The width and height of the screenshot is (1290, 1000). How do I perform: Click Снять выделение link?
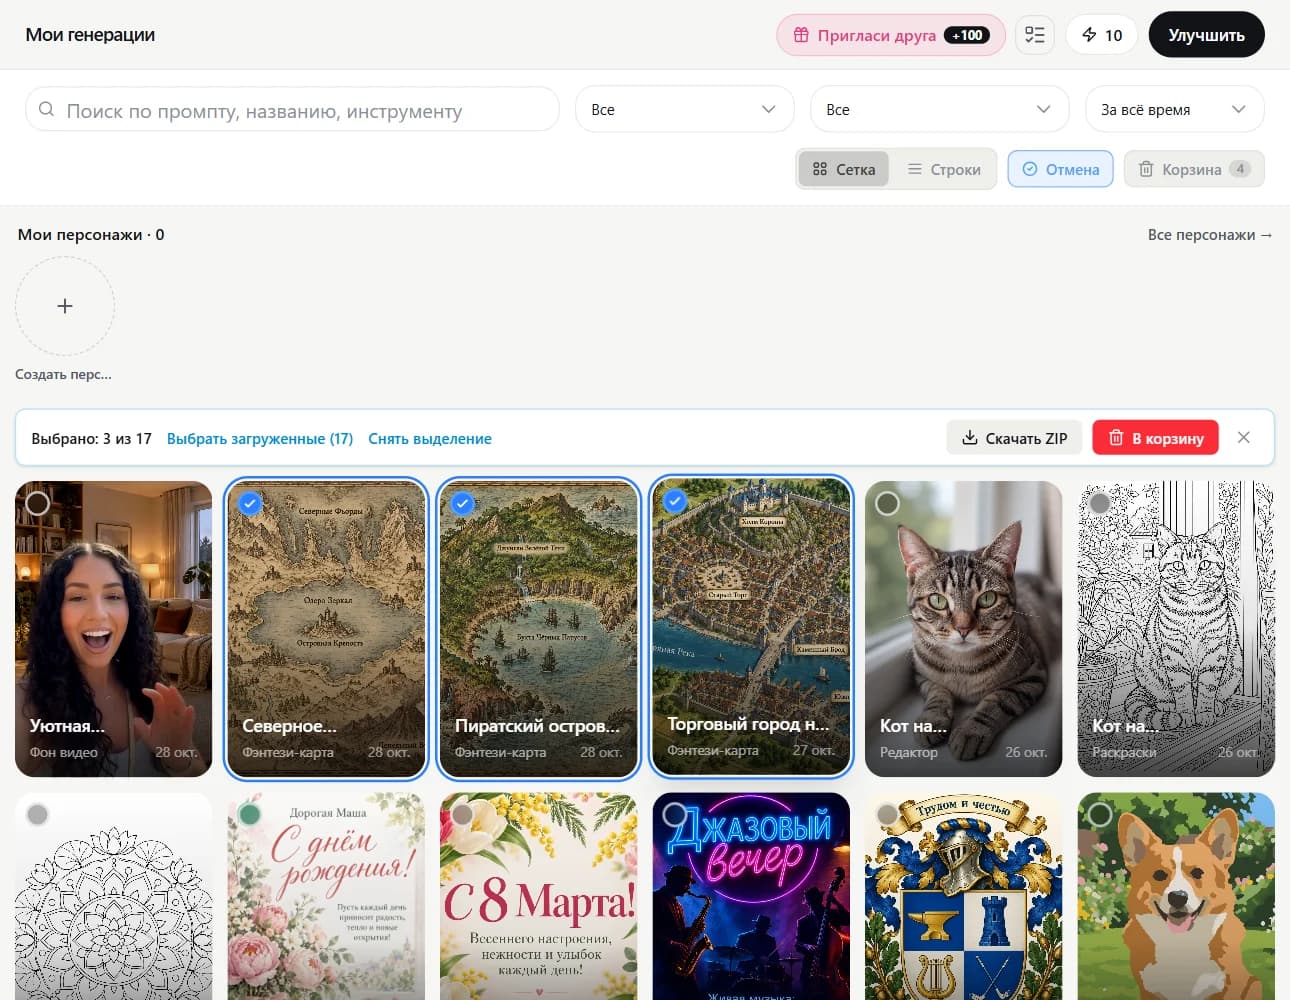coord(430,438)
